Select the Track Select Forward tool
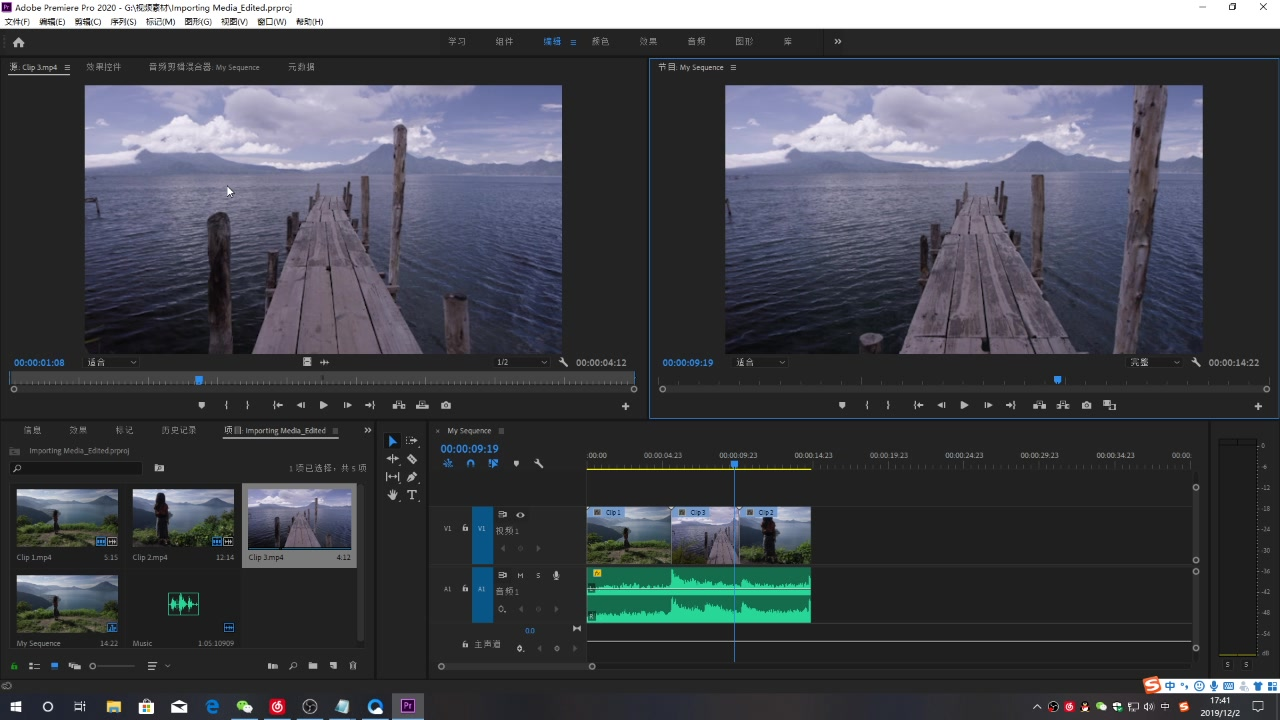This screenshot has width=1280, height=720. (411, 441)
